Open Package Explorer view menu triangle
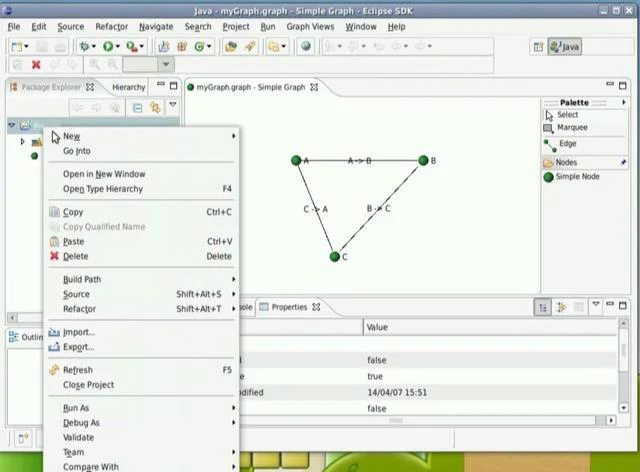This screenshot has height=472, width=640. click(x=173, y=105)
